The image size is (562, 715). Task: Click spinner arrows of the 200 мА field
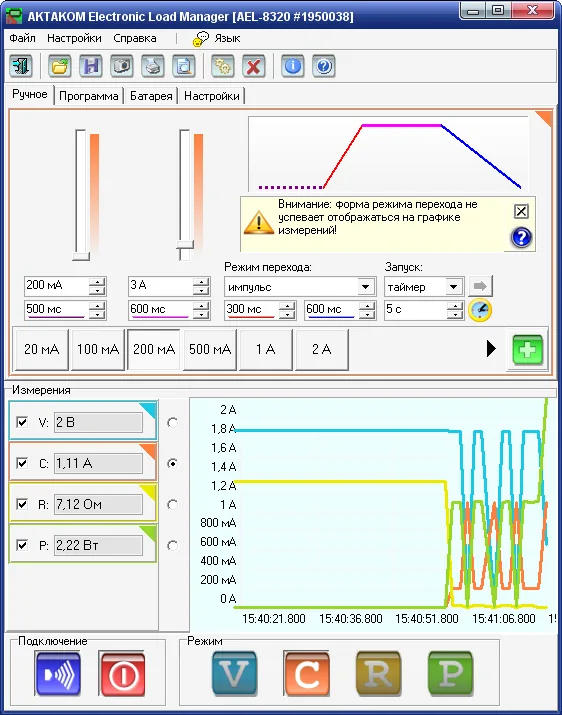pyautogui.click(x=97, y=286)
